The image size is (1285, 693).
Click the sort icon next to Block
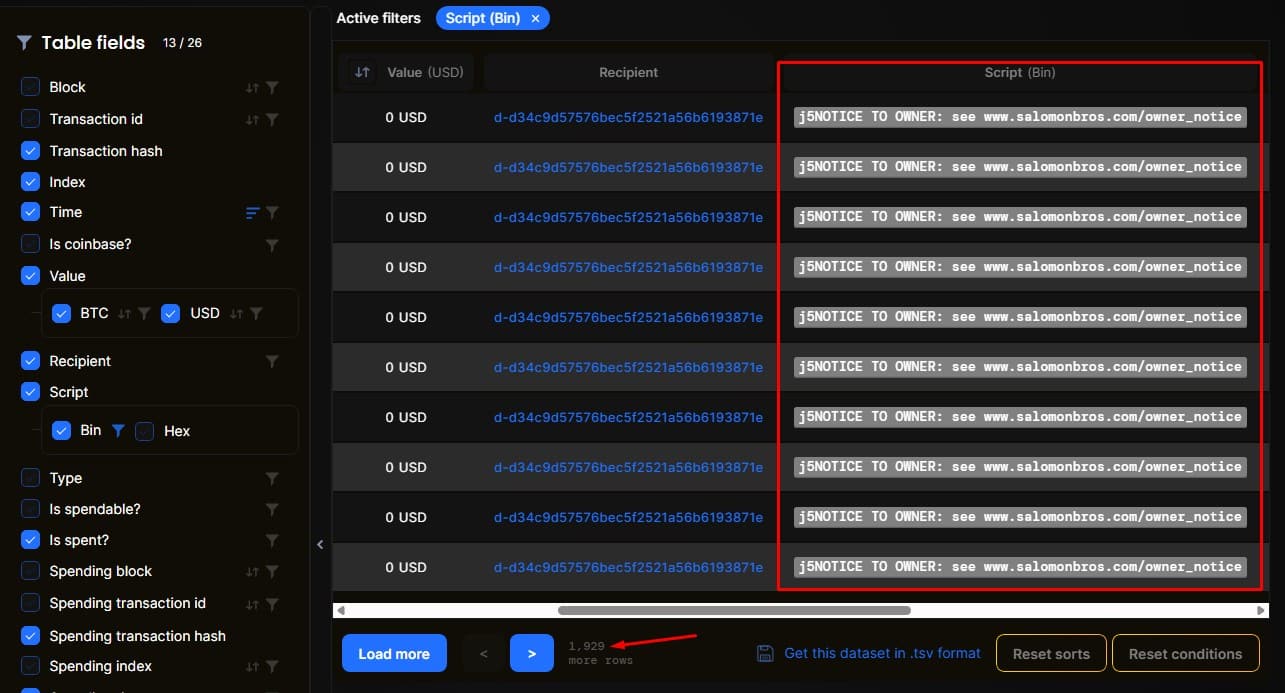252,88
